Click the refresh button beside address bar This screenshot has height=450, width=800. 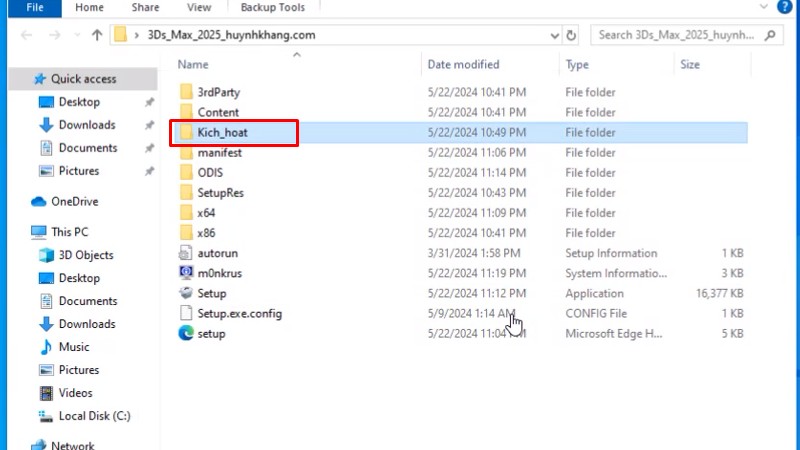571,35
